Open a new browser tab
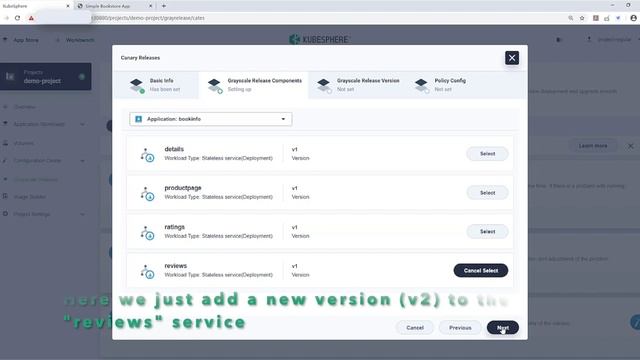640x360 pixels. 164,6
